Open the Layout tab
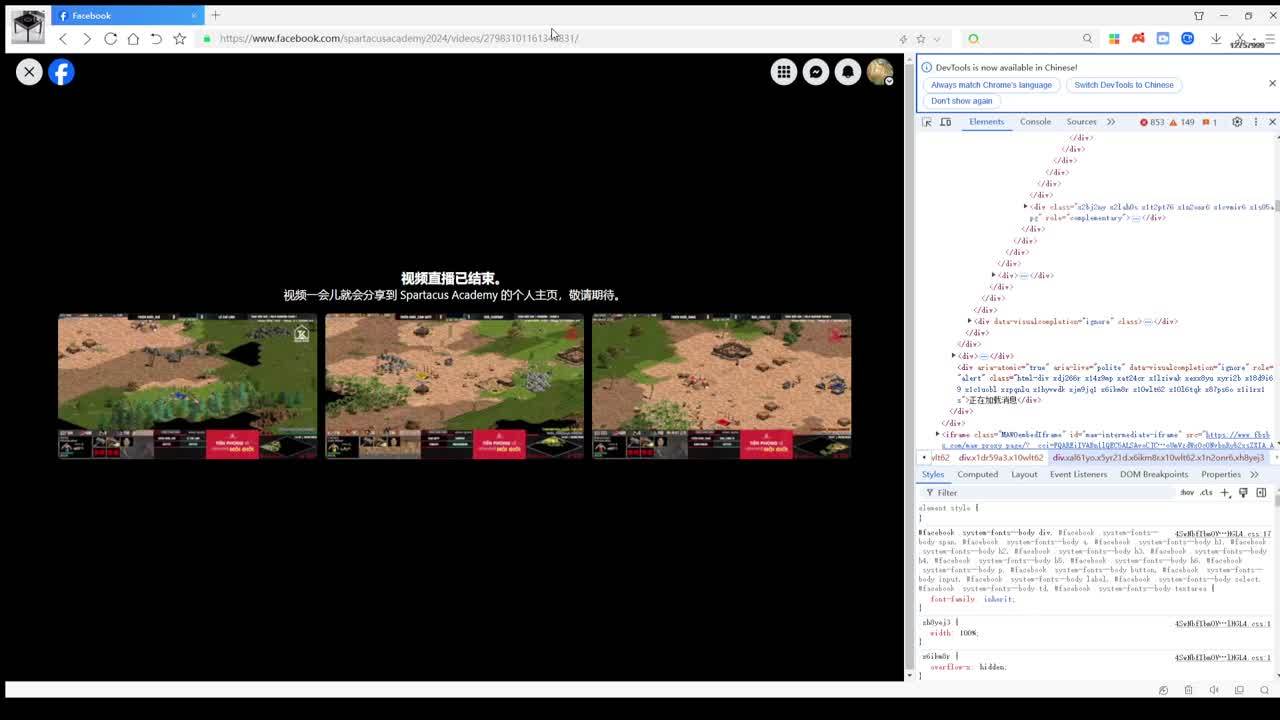1280x720 pixels. pos(1024,474)
